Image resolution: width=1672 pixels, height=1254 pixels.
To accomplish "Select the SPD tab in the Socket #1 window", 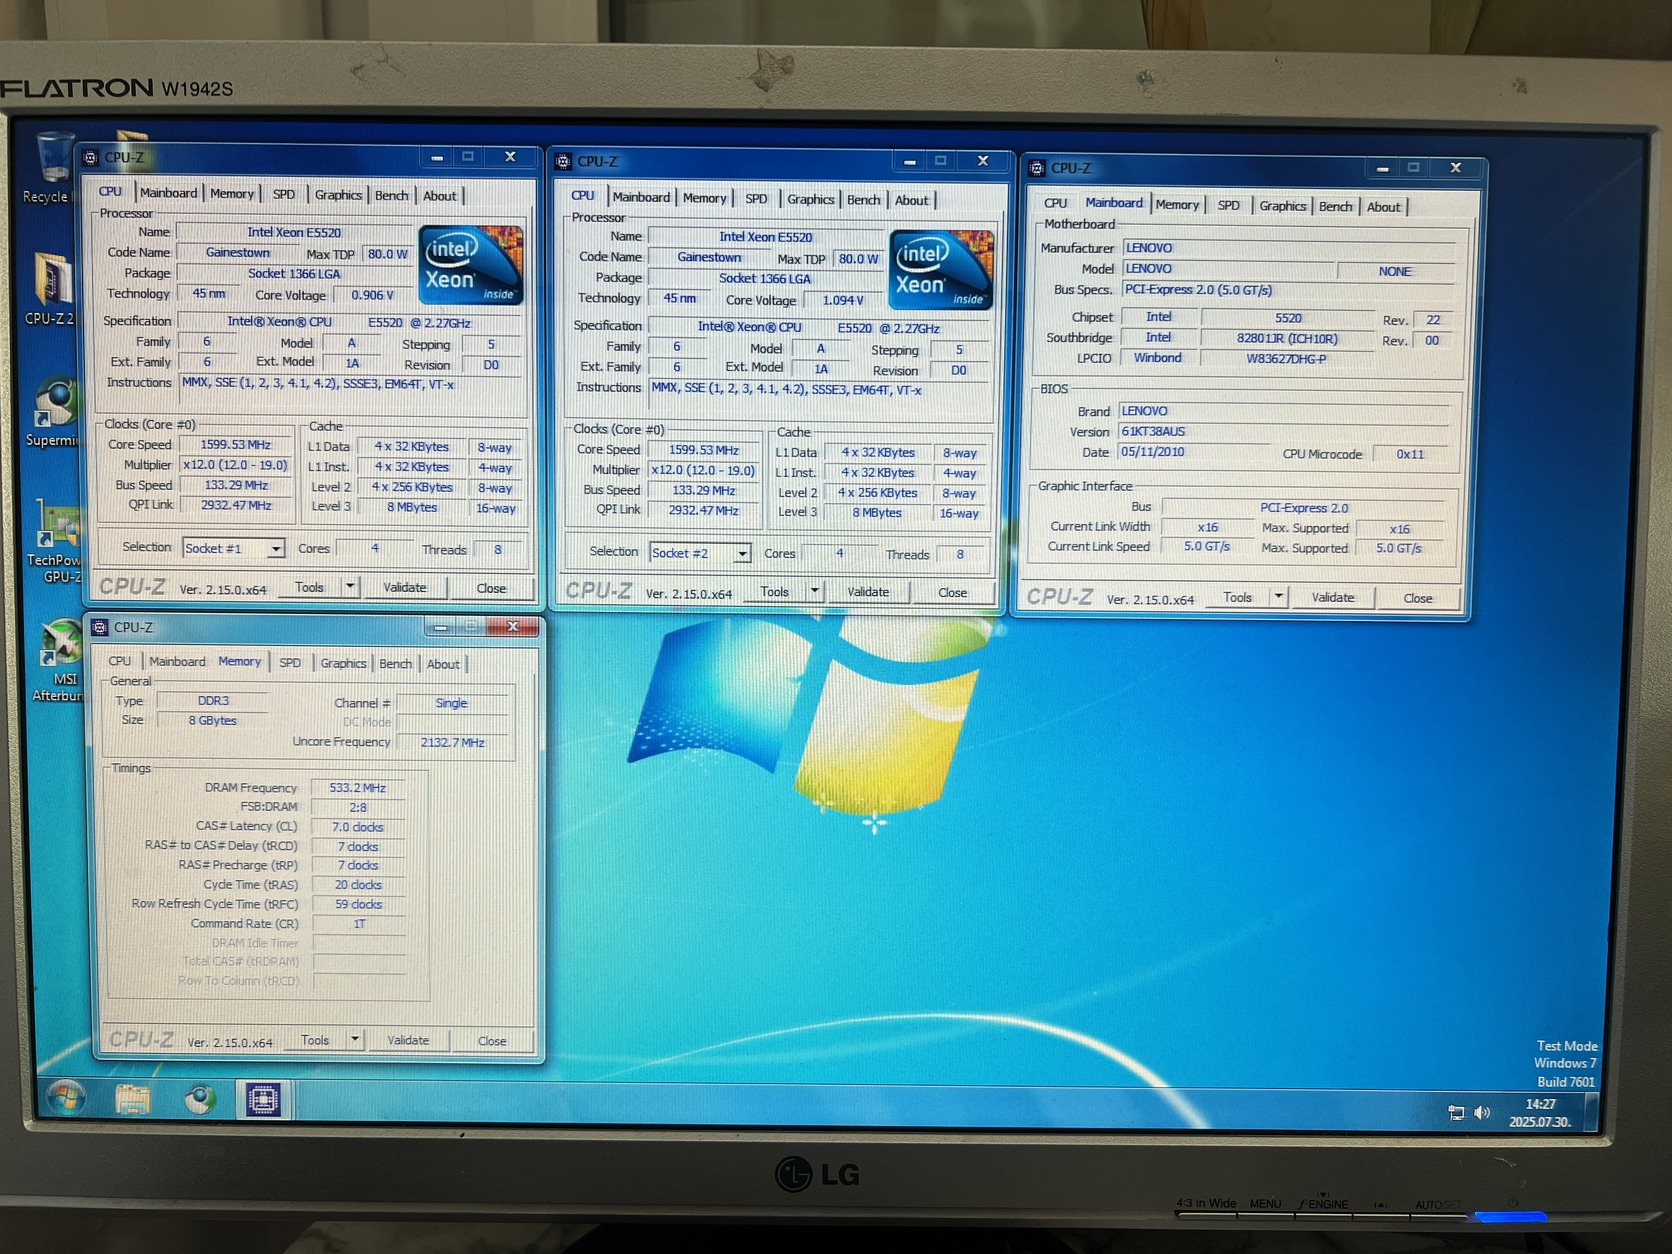I will coord(284,195).
